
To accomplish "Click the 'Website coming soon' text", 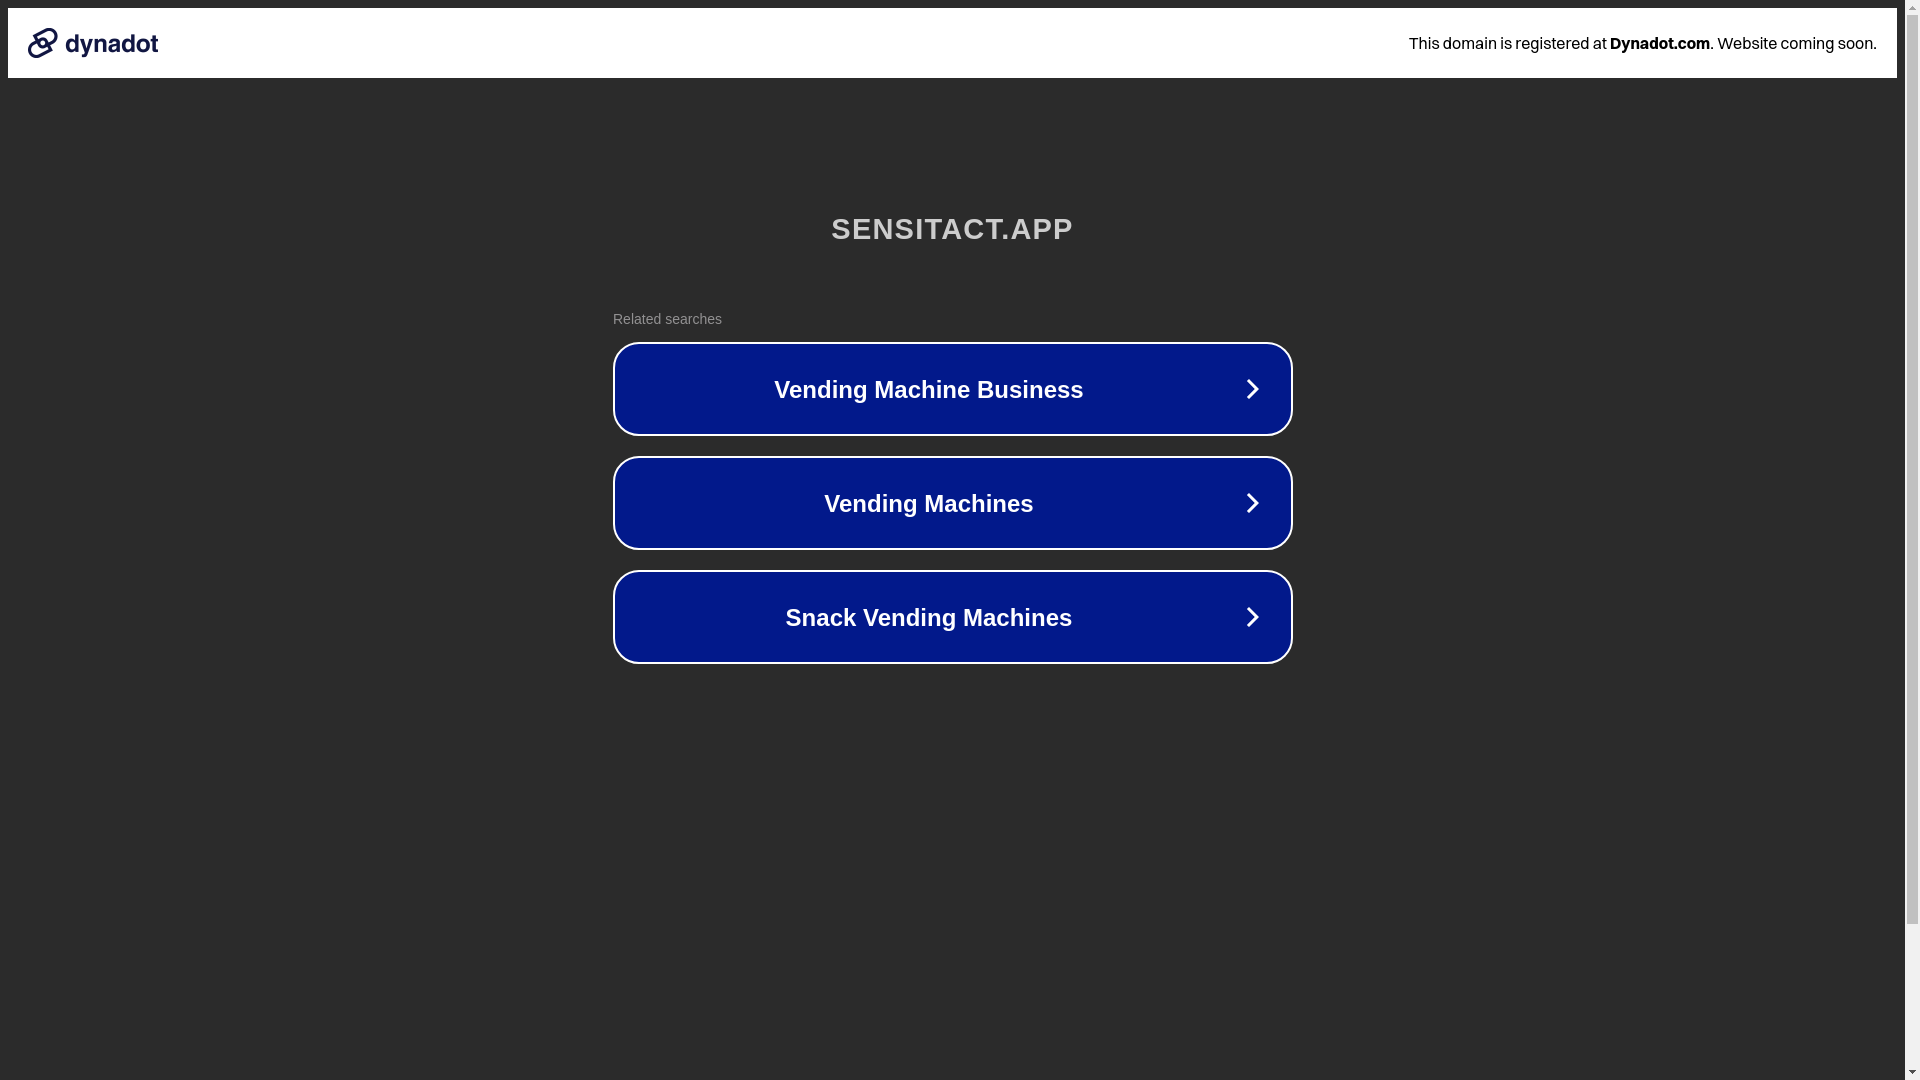I will 1796,43.
